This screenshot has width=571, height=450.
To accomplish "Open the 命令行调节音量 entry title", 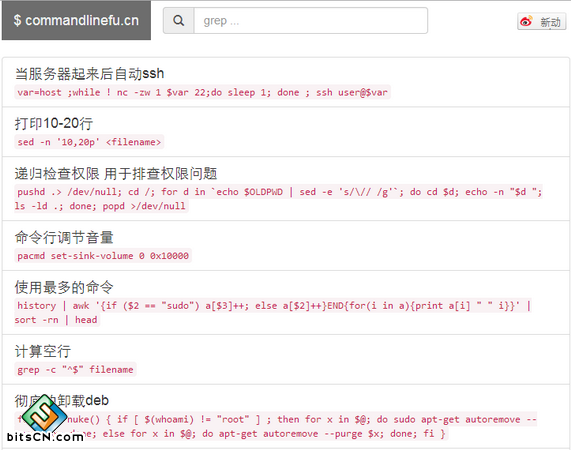I will click(64, 237).
